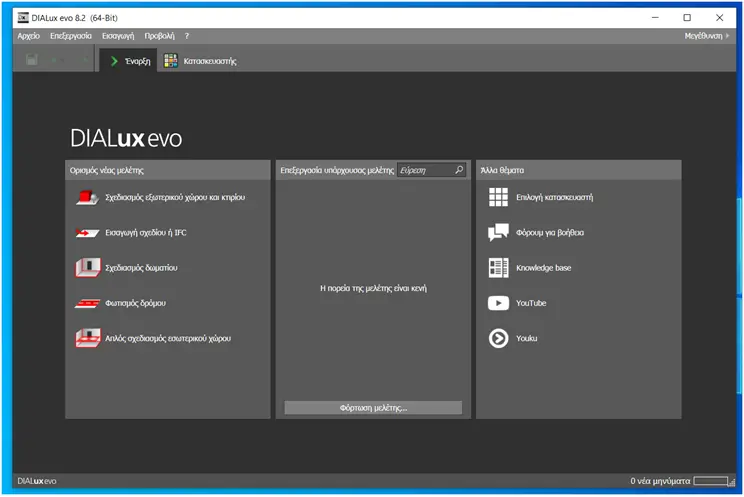Screen dimensions: 744x497
Task: Open the Εισαγωγή menu
Action: [x=118, y=36]
